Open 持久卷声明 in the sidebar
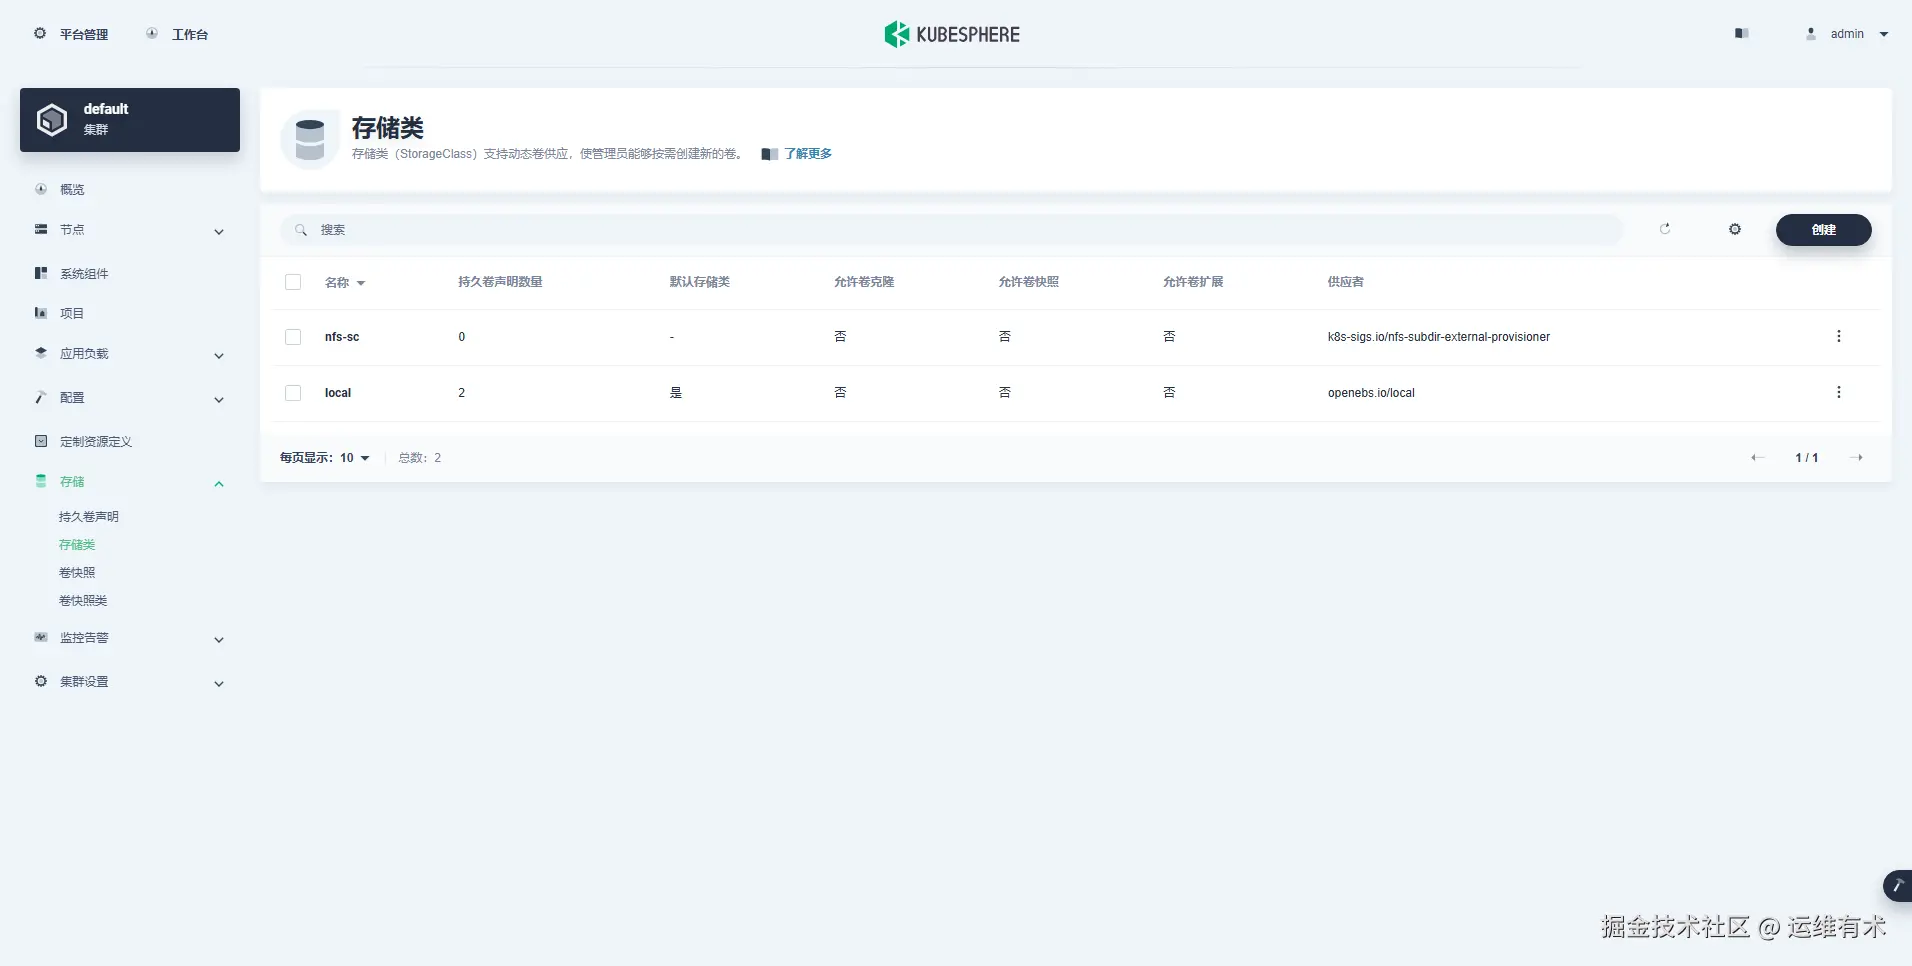The image size is (1912, 966). [x=89, y=517]
